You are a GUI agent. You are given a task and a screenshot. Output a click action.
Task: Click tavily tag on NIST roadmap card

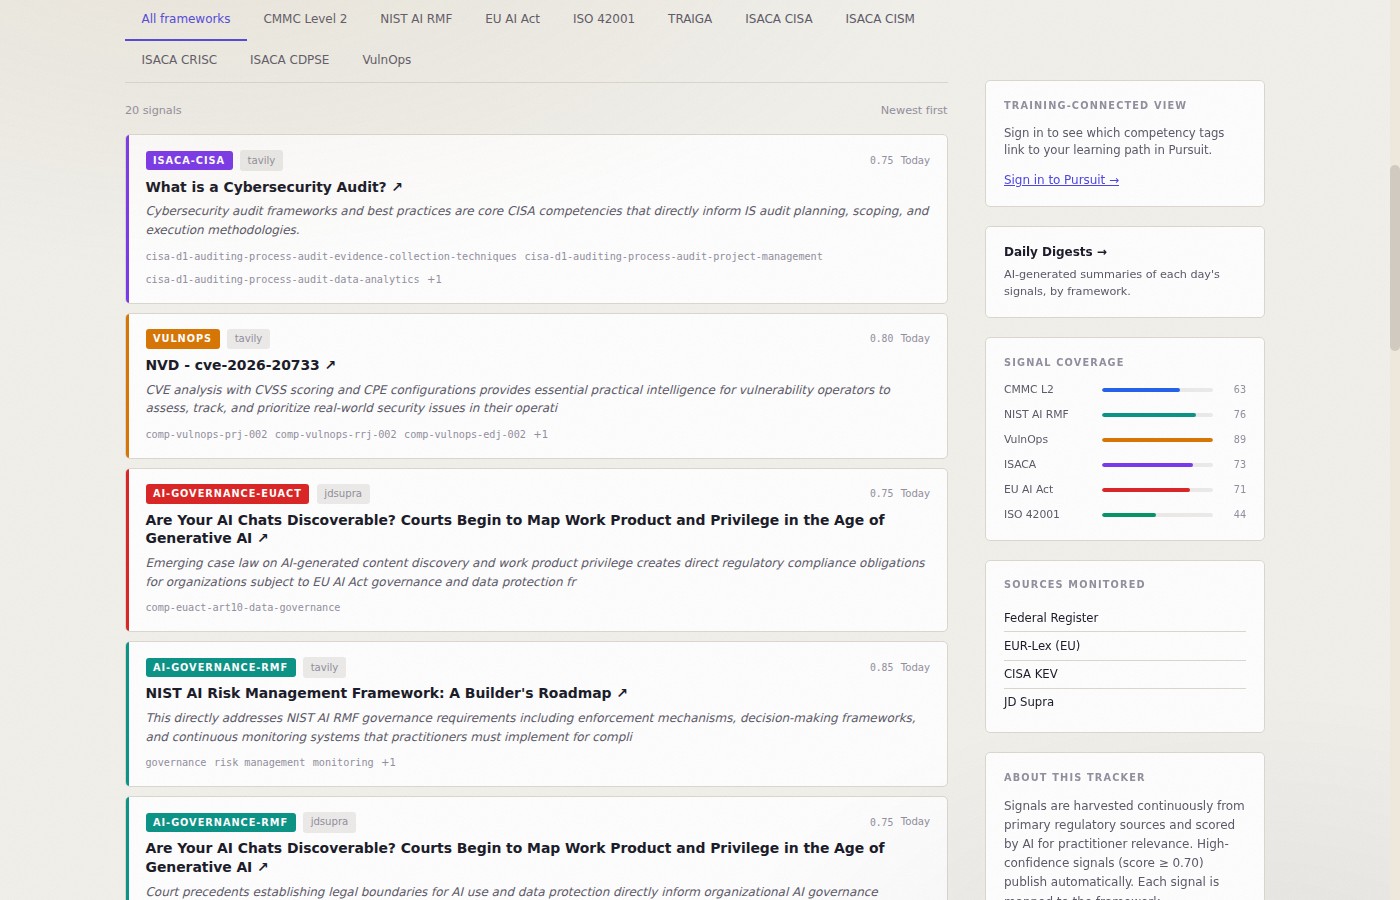[x=324, y=668]
